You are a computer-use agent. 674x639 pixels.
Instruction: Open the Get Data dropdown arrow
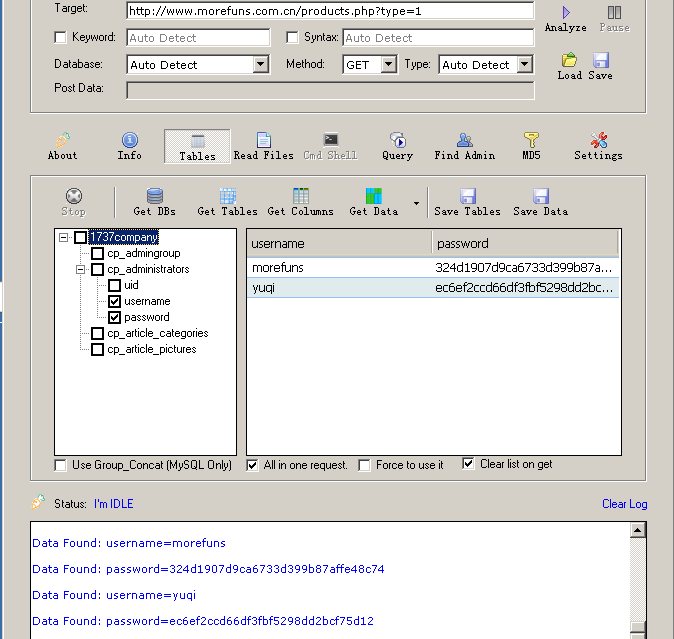pyautogui.click(x=416, y=203)
